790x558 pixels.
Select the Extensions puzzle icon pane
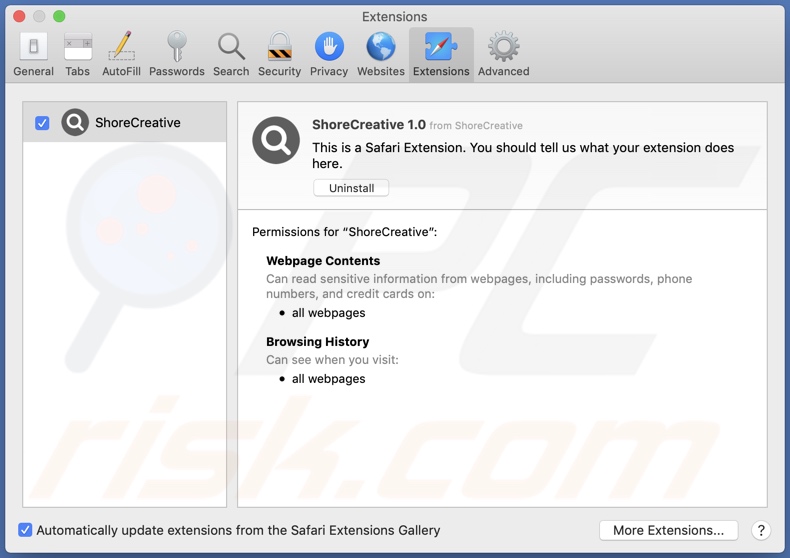pyautogui.click(x=441, y=54)
